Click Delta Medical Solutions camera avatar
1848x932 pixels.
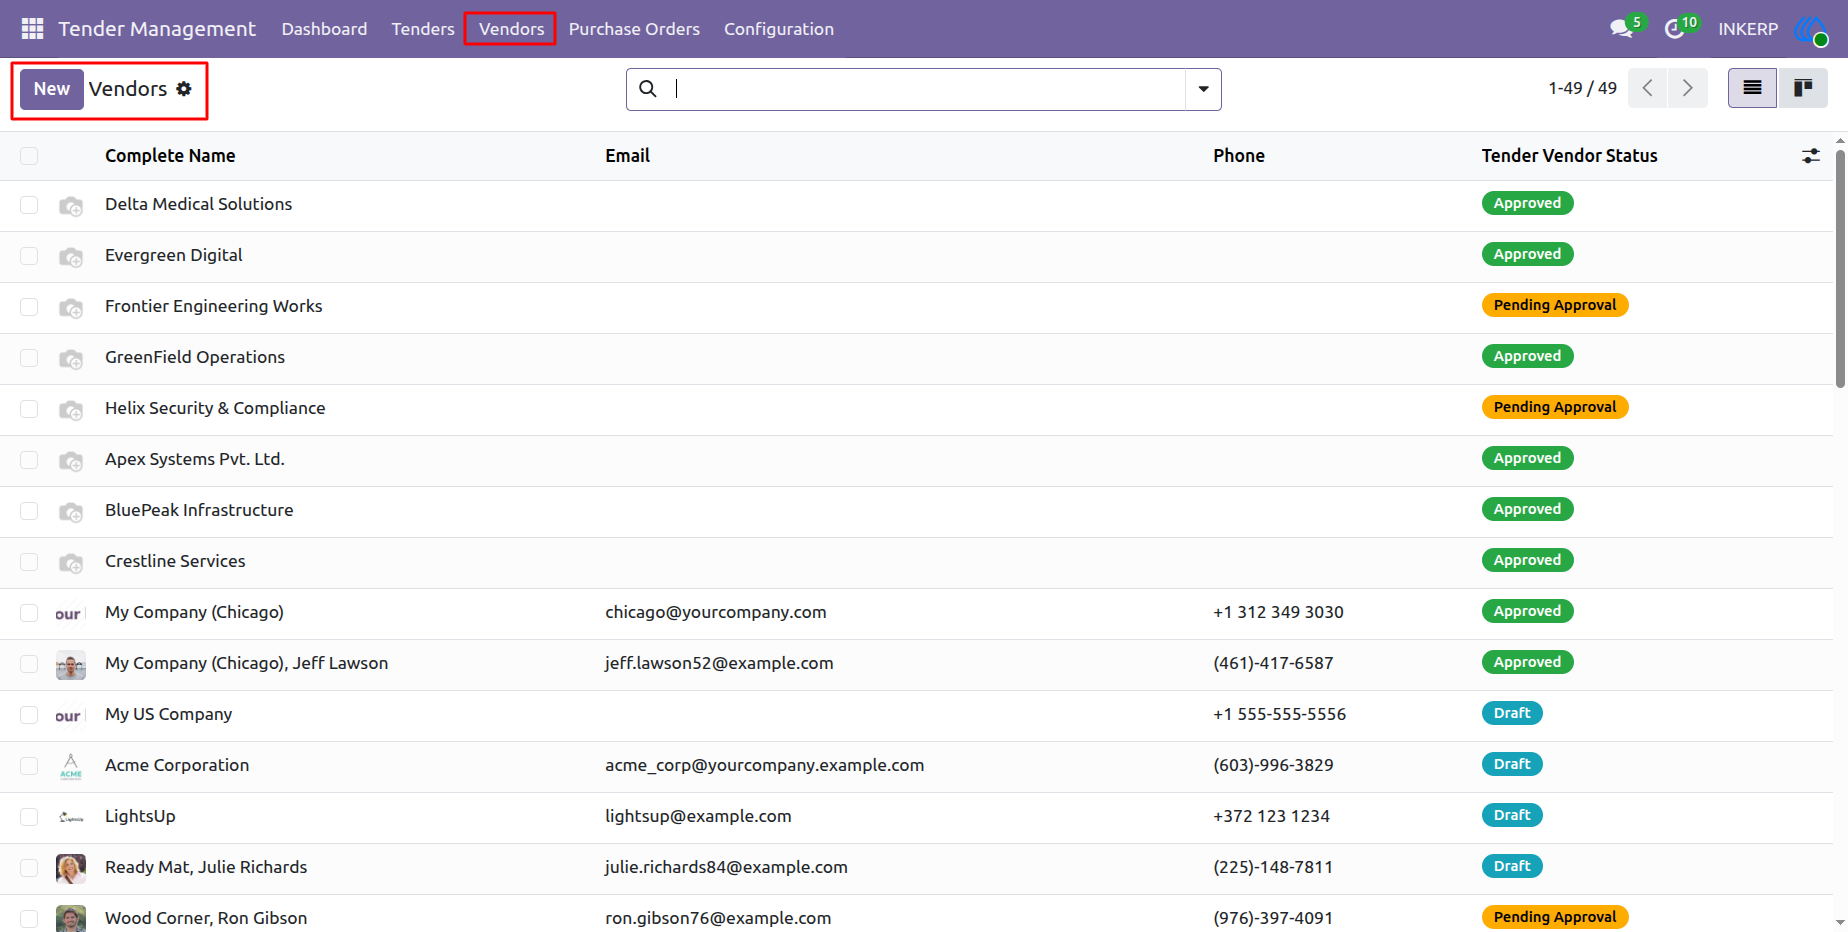71,206
